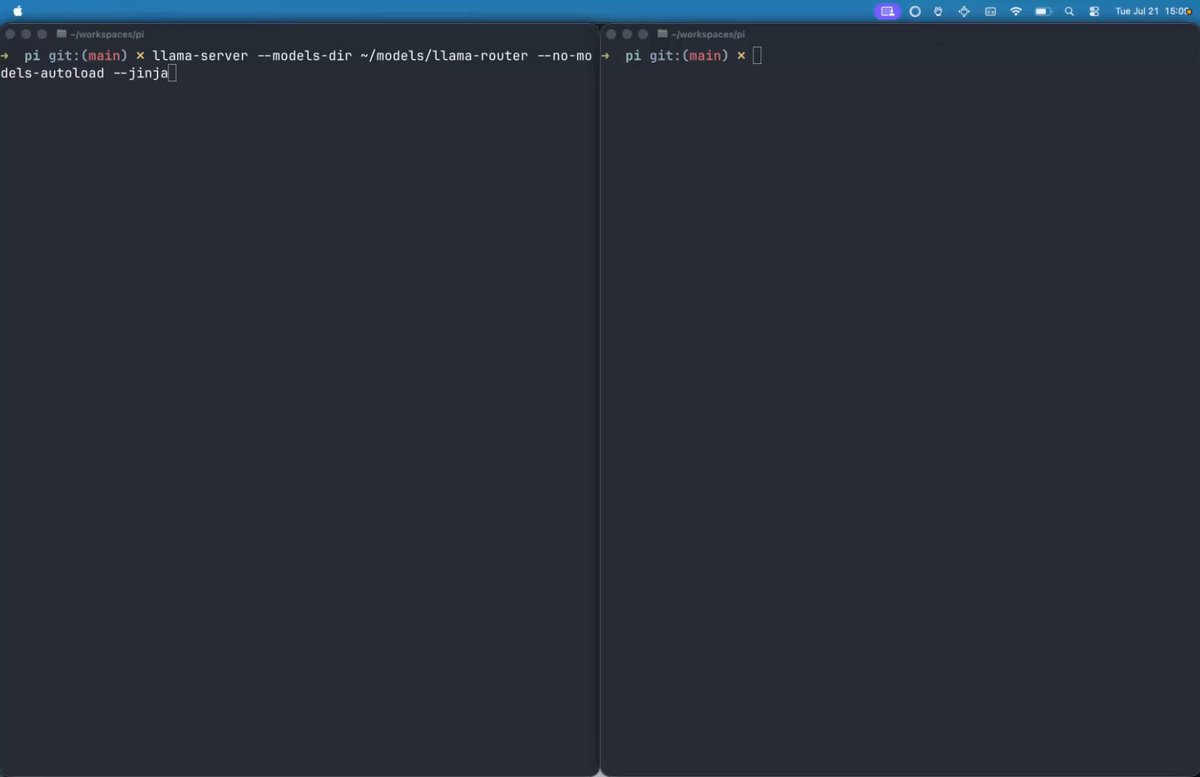
Task: Click git:(main) prompt in right terminal
Action: pyautogui.click(x=689, y=56)
